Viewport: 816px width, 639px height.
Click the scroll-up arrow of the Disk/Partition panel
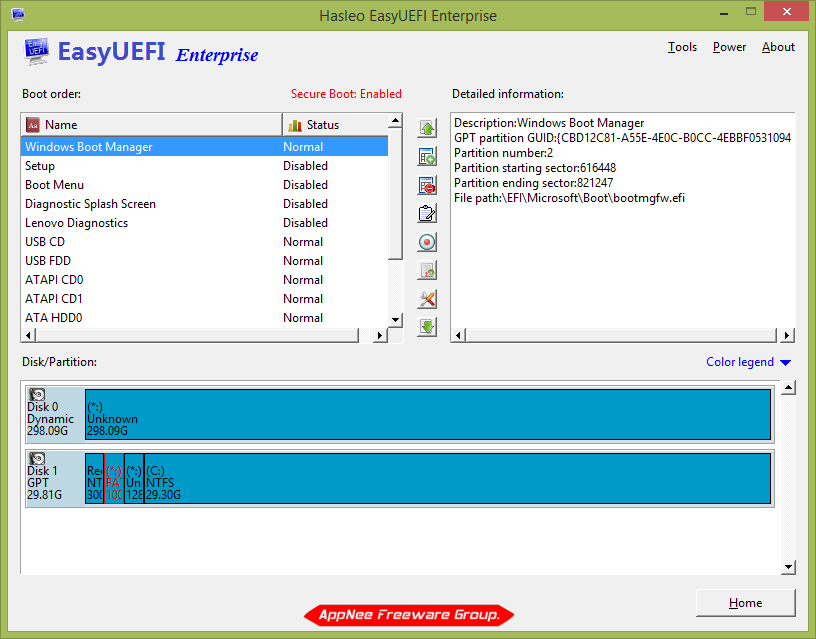[788, 388]
